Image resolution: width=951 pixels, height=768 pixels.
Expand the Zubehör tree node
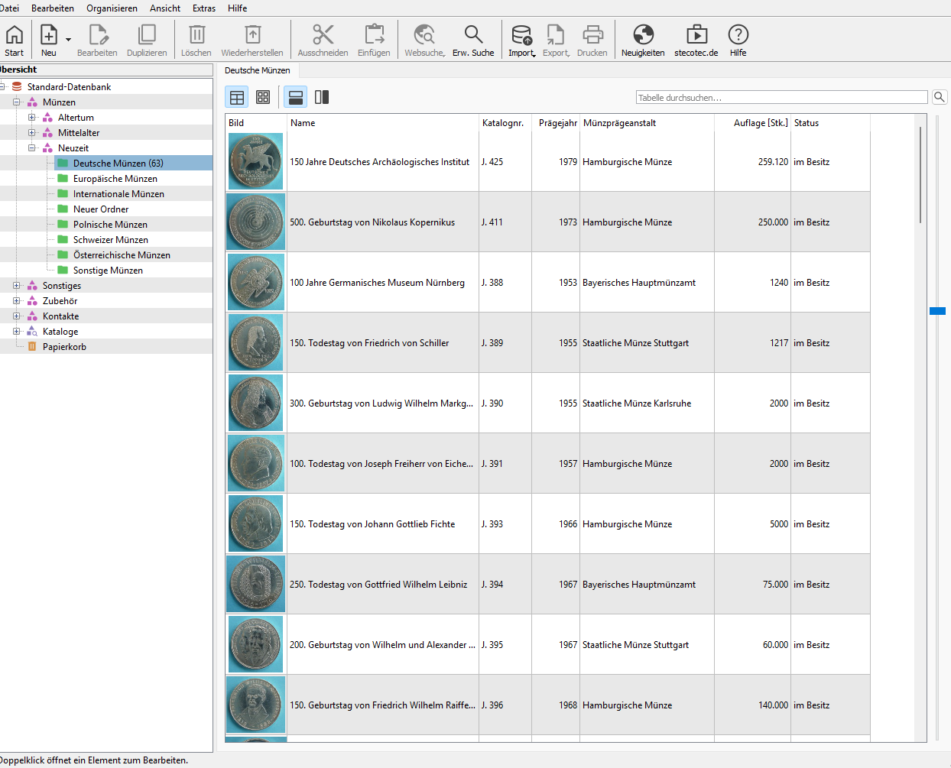(17, 301)
